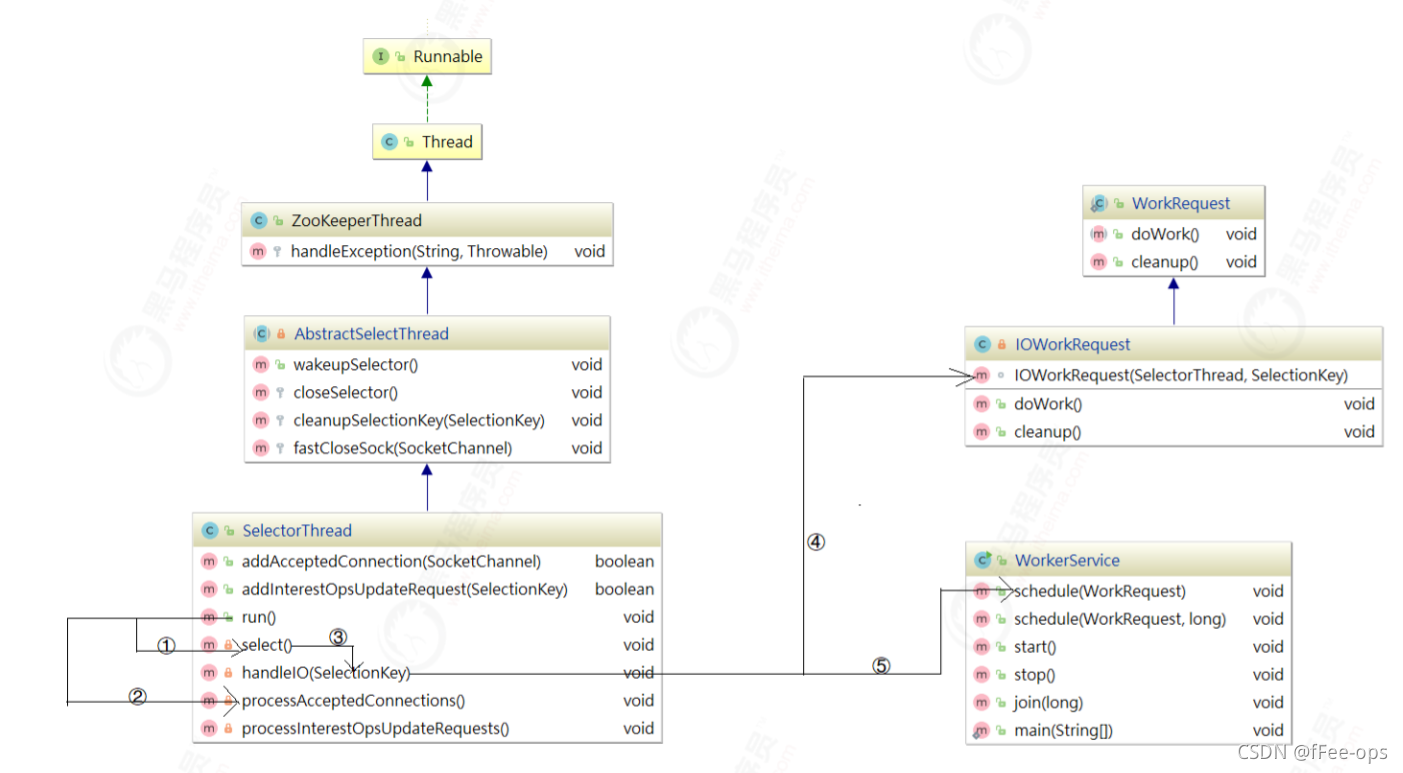Click the method icon on fastCloseSock row

pos(260,449)
